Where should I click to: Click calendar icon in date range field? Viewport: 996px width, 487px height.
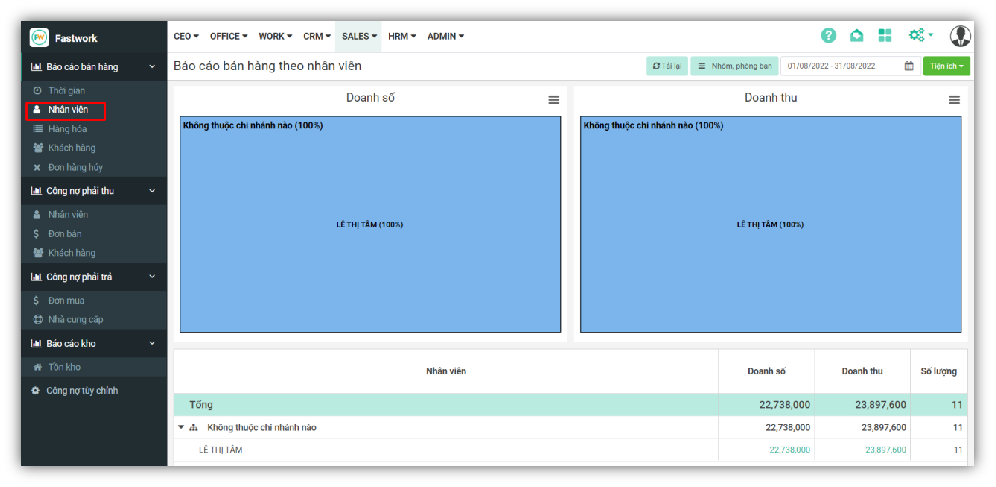pos(909,66)
